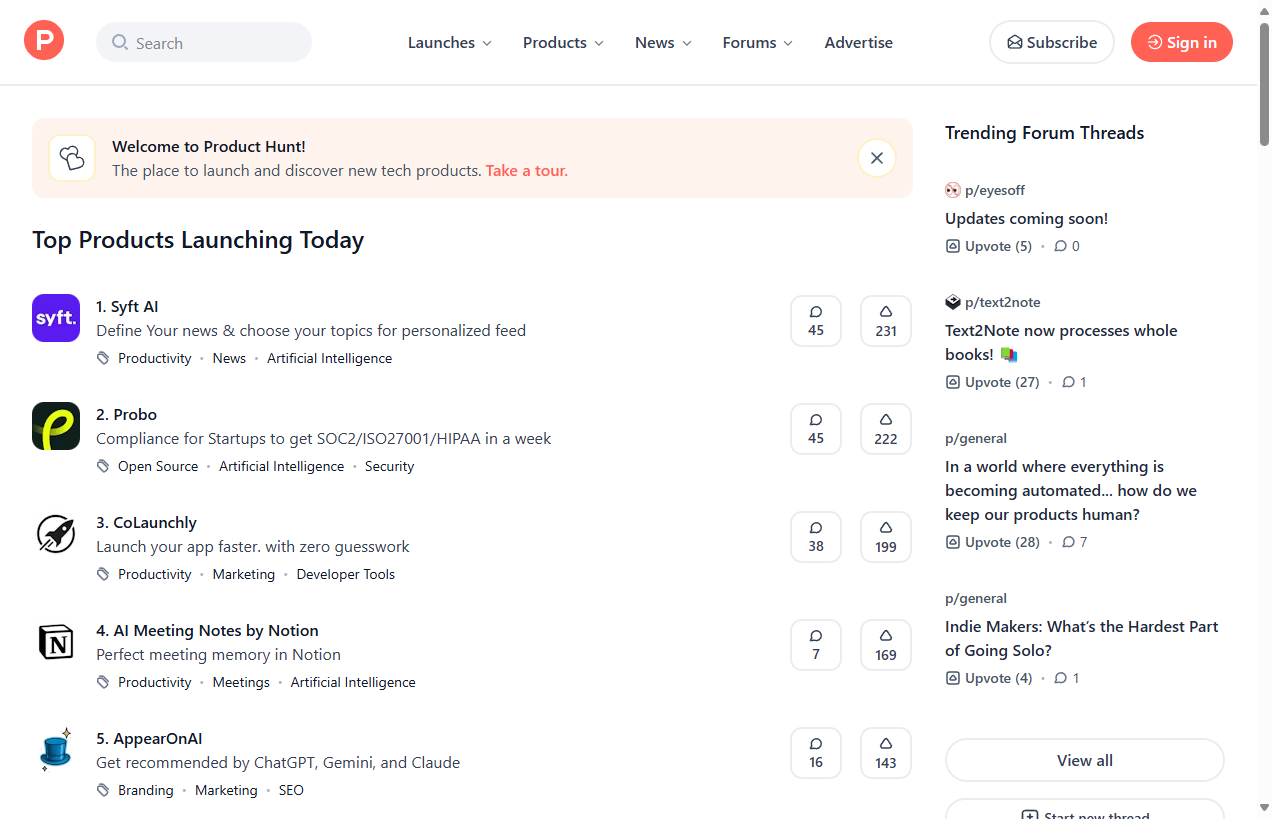The image size is (1272, 819).
Task: Click the Probo product logo
Action: pos(55,426)
